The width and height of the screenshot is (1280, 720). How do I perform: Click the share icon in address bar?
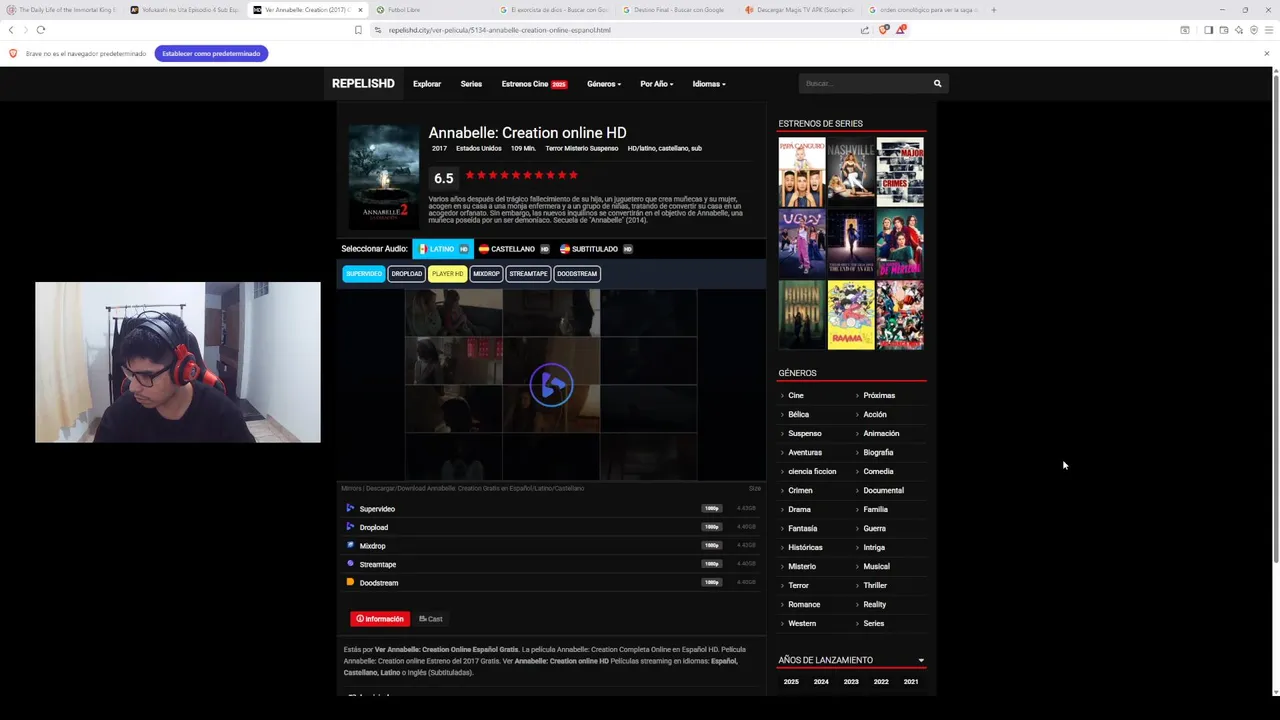864,30
